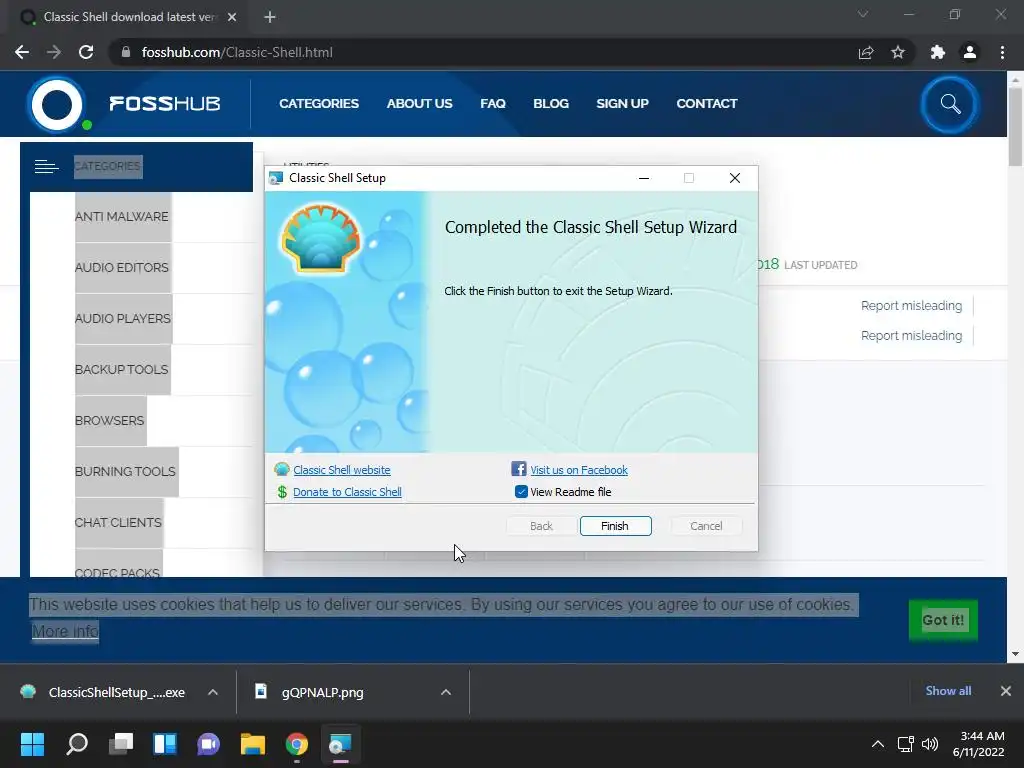Open the FAQ page
Screen dimensions: 1024x768
493,103
